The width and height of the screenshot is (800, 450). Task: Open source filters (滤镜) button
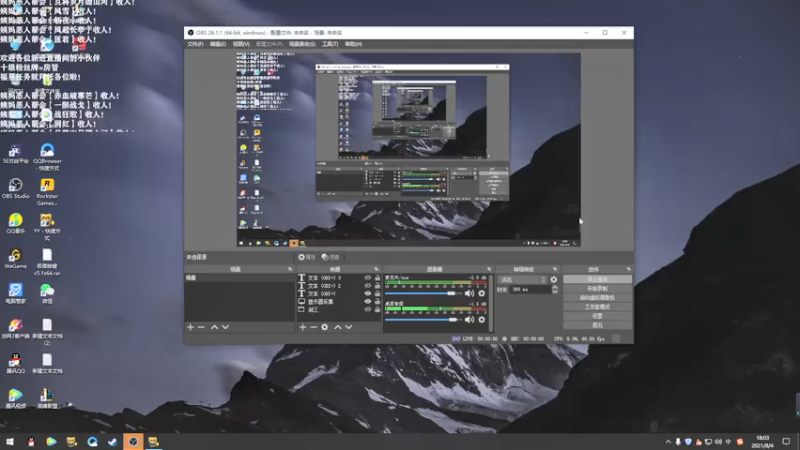point(331,257)
